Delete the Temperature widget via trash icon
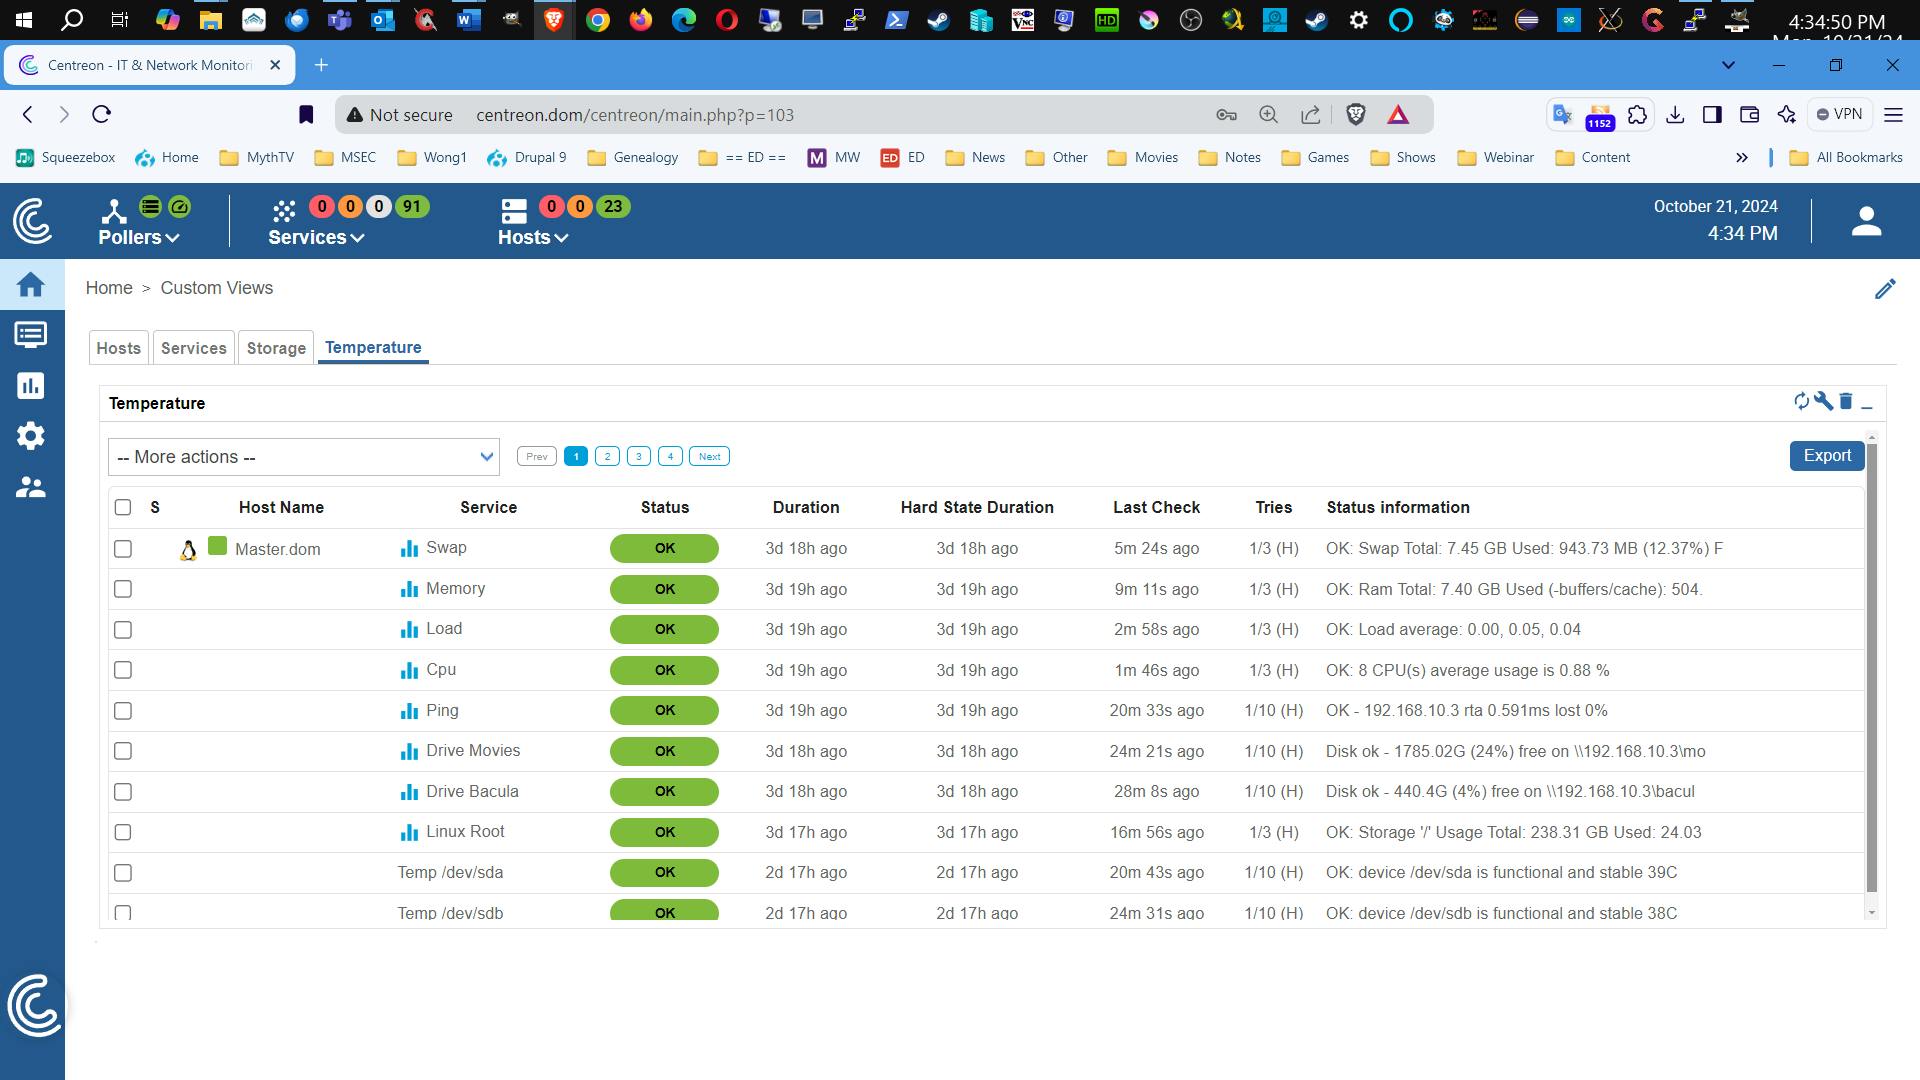The height and width of the screenshot is (1080, 1920). pos(1846,401)
